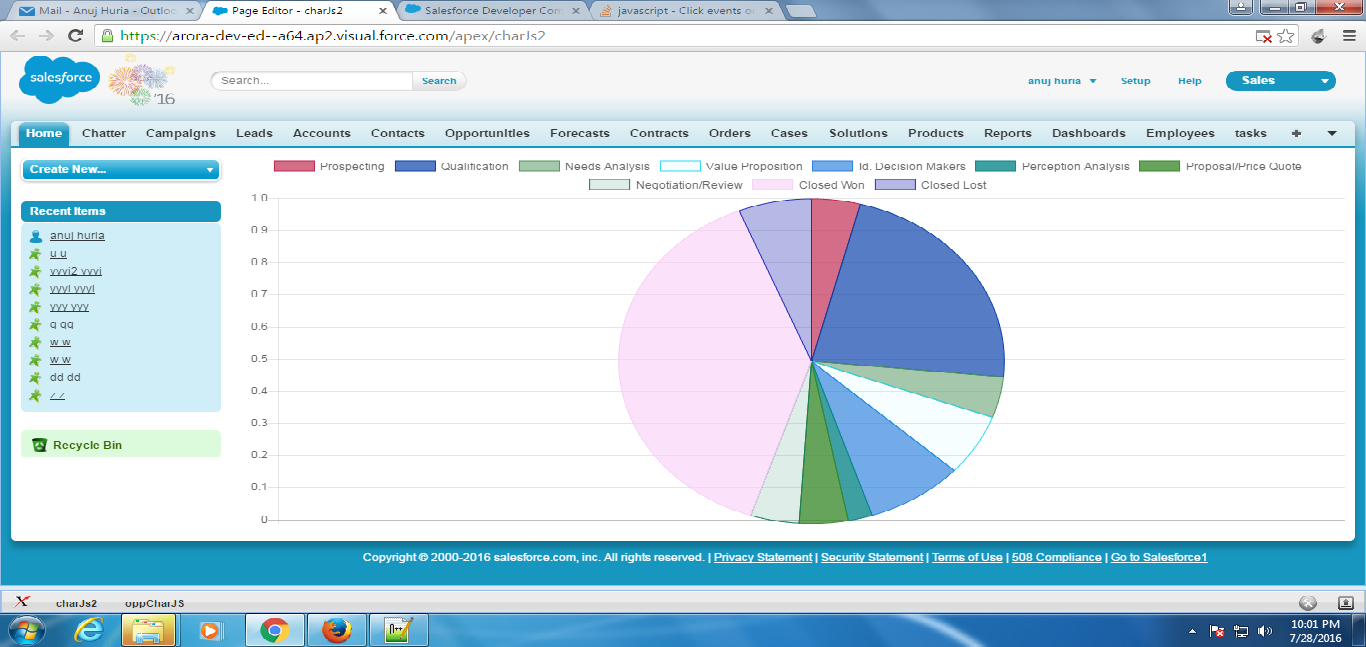Viewport: 1366px width, 647px height.
Task: Click the Closed Won legend color box
Action: click(x=772, y=185)
